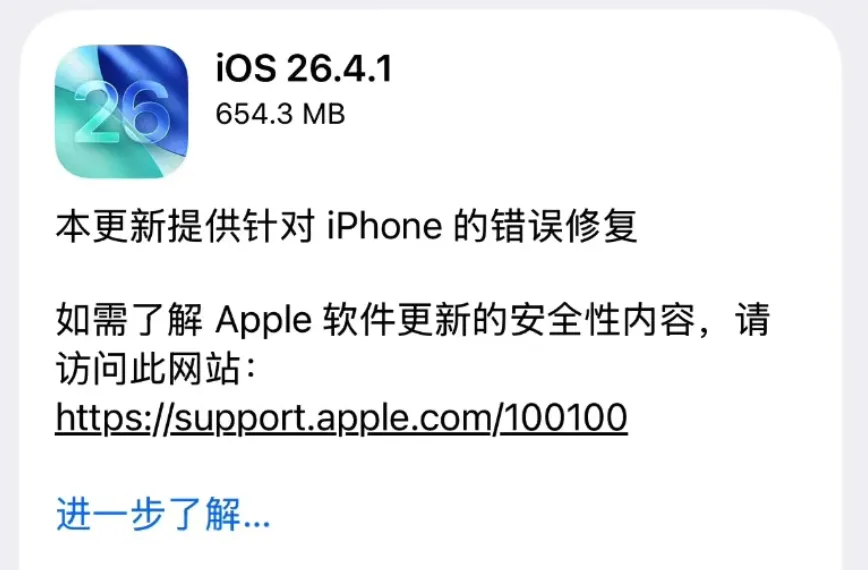This screenshot has height=570, width=868.
Task: Click the 错误修复 text
Action: (564, 226)
